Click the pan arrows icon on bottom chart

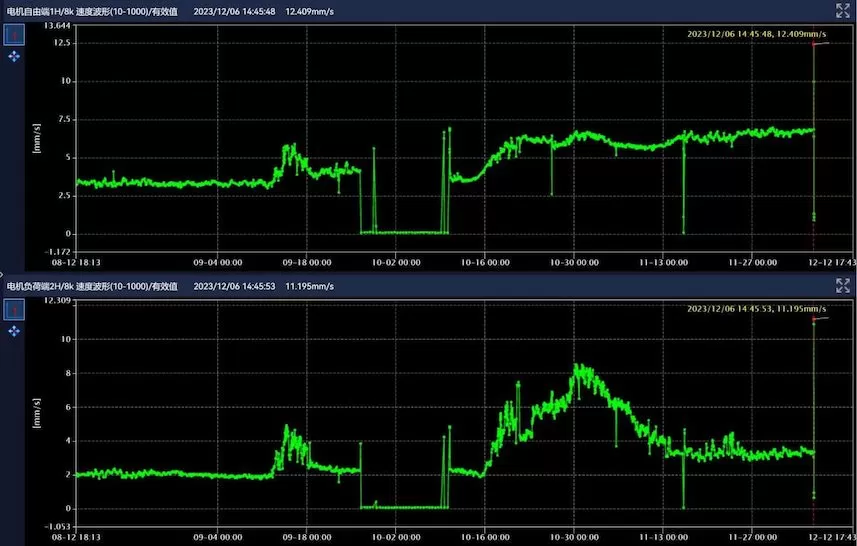click(x=14, y=331)
